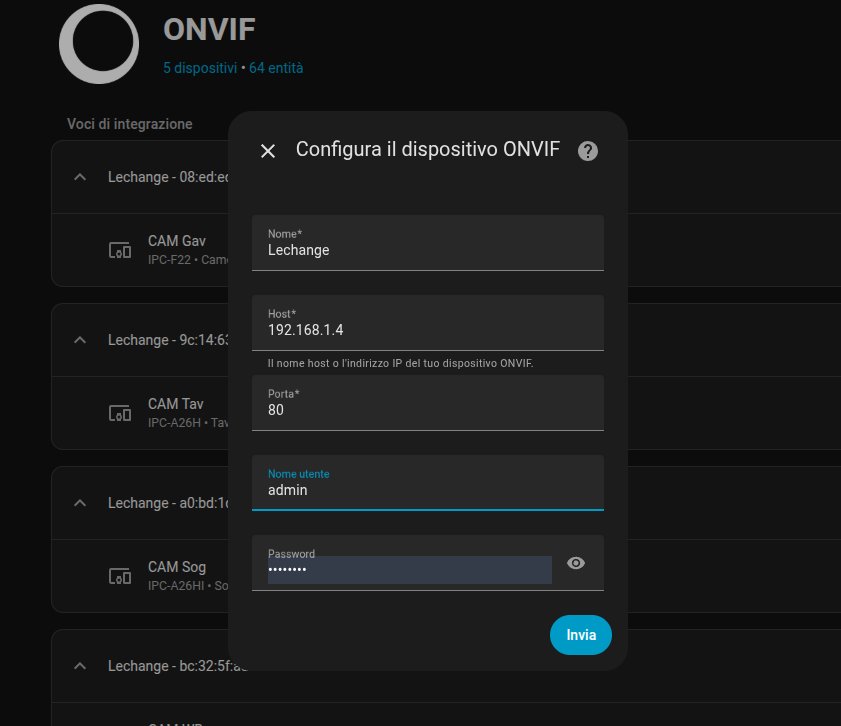Click the Voci di integrazione label
841x726 pixels.
coord(129,124)
